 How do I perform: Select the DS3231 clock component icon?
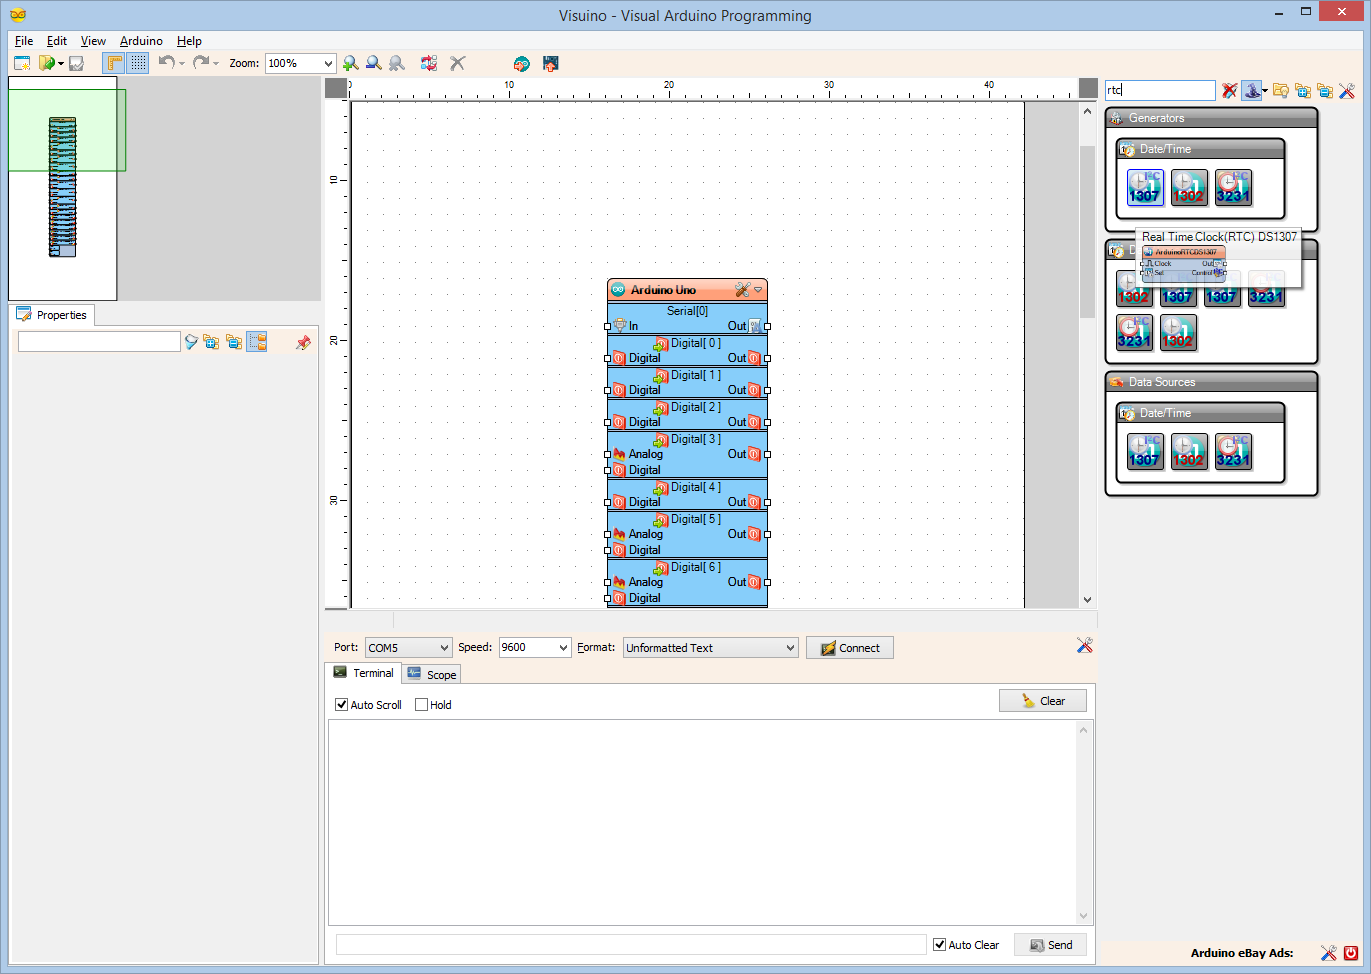(x=1233, y=187)
